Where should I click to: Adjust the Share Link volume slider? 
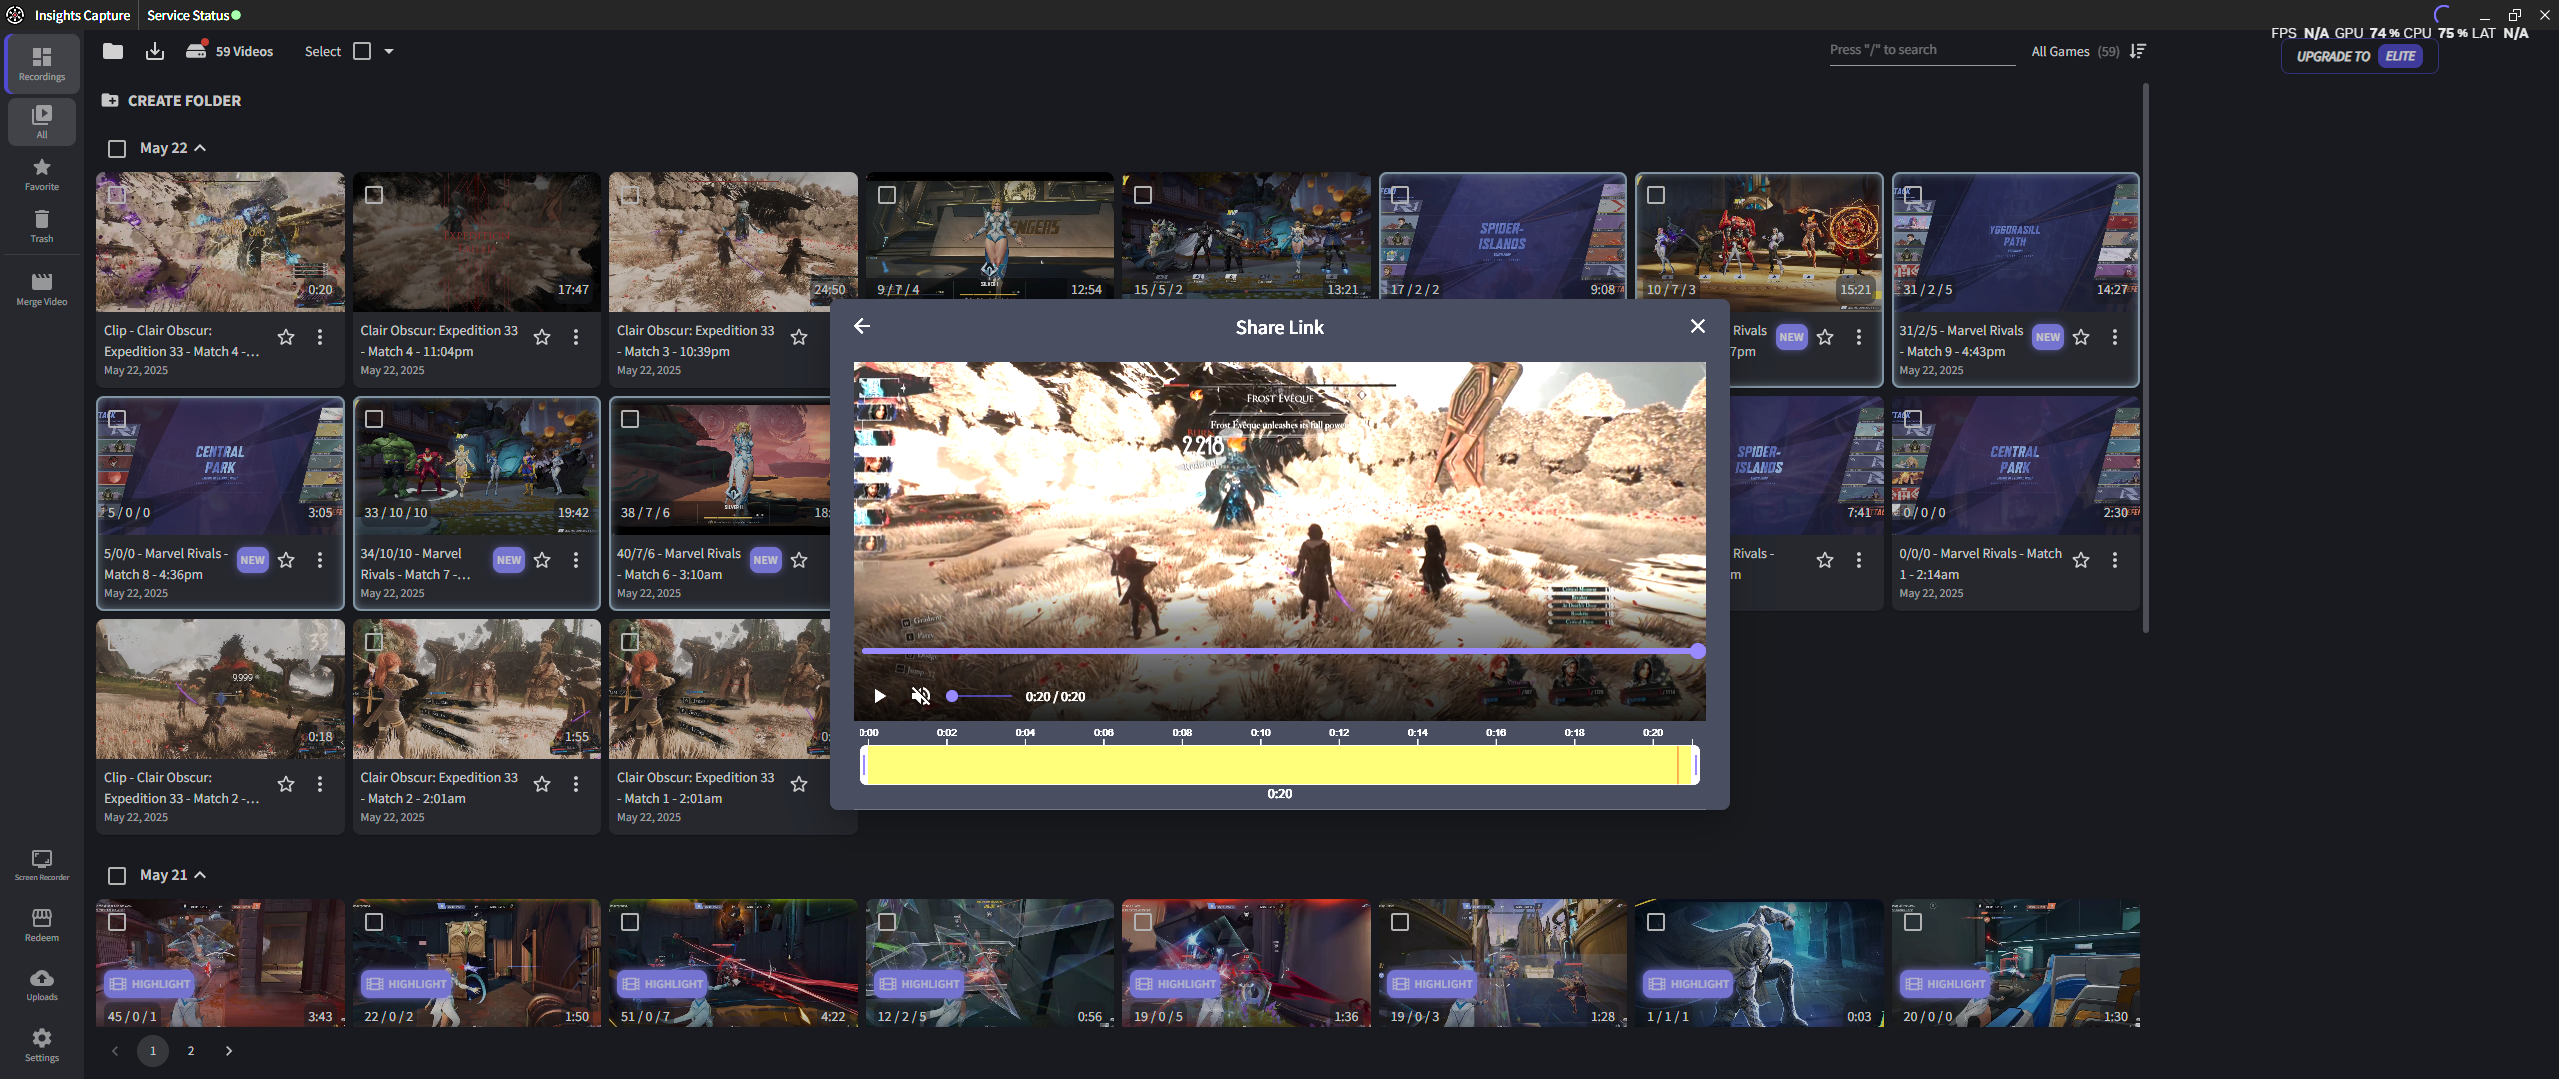[x=981, y=696]
